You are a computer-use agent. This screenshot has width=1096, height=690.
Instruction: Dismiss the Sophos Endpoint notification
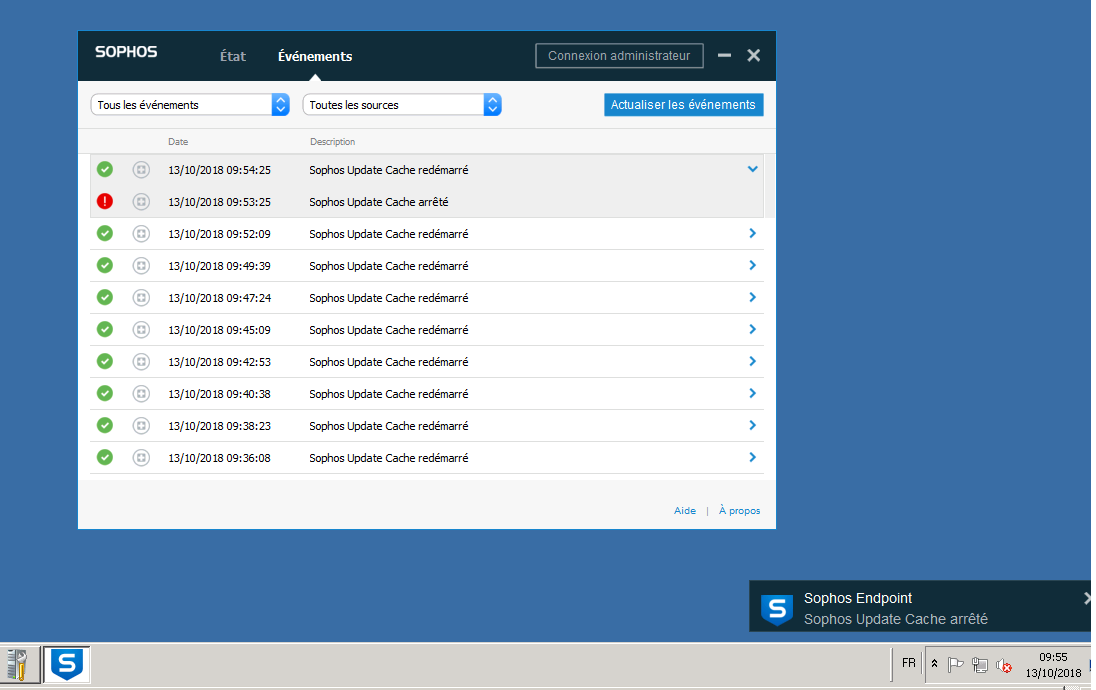click(1088, 598)
